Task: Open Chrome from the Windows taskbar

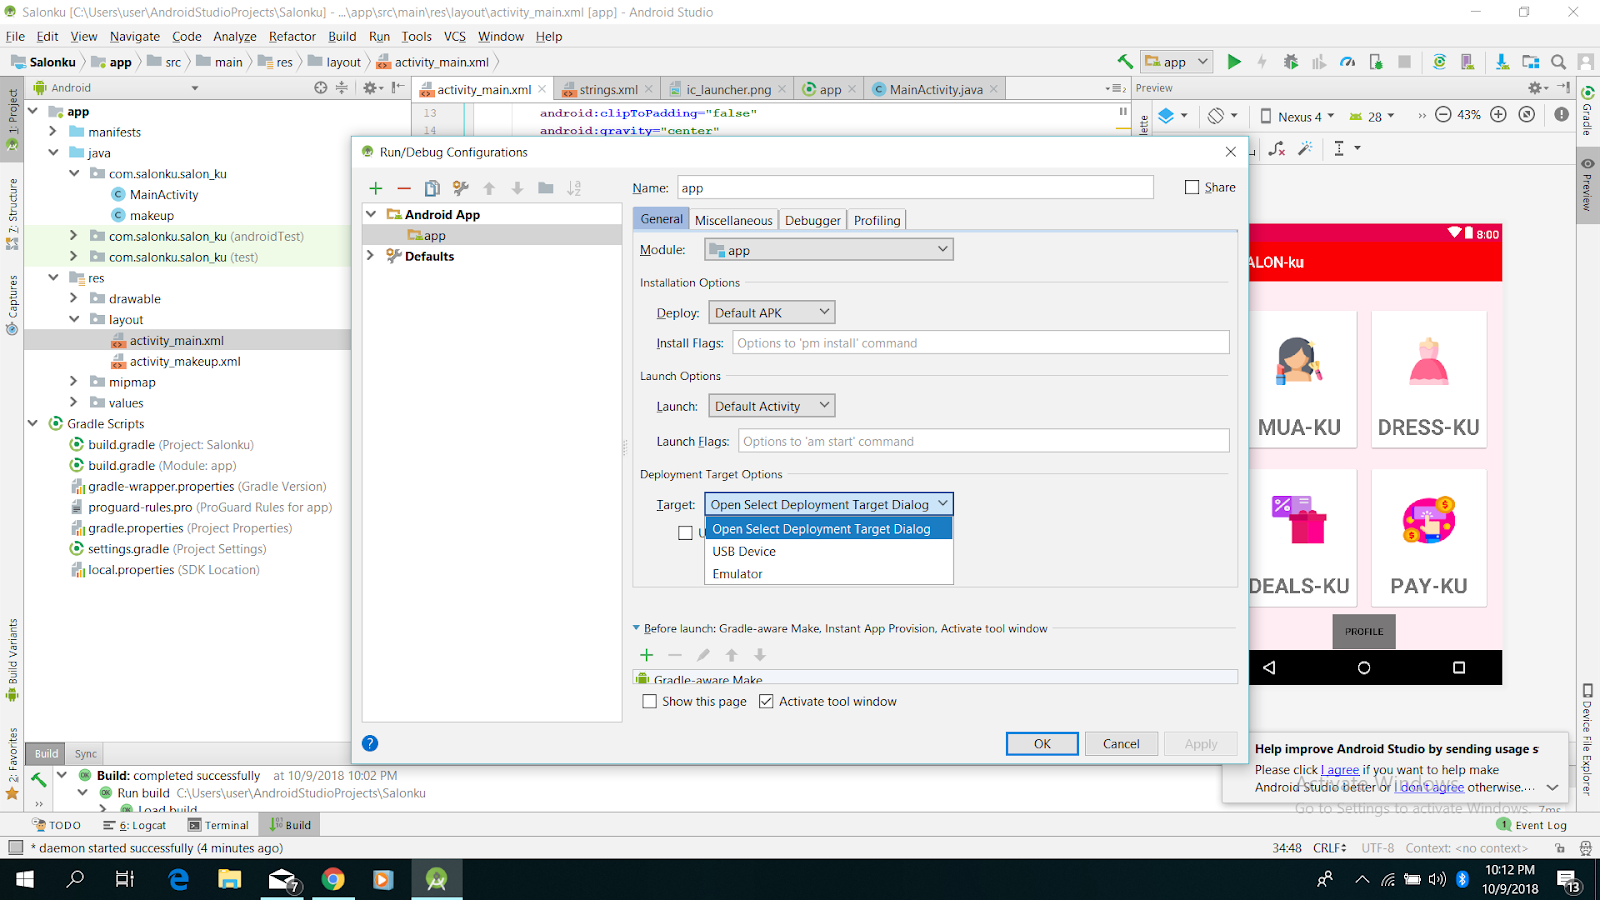Action: pos(333,879)
